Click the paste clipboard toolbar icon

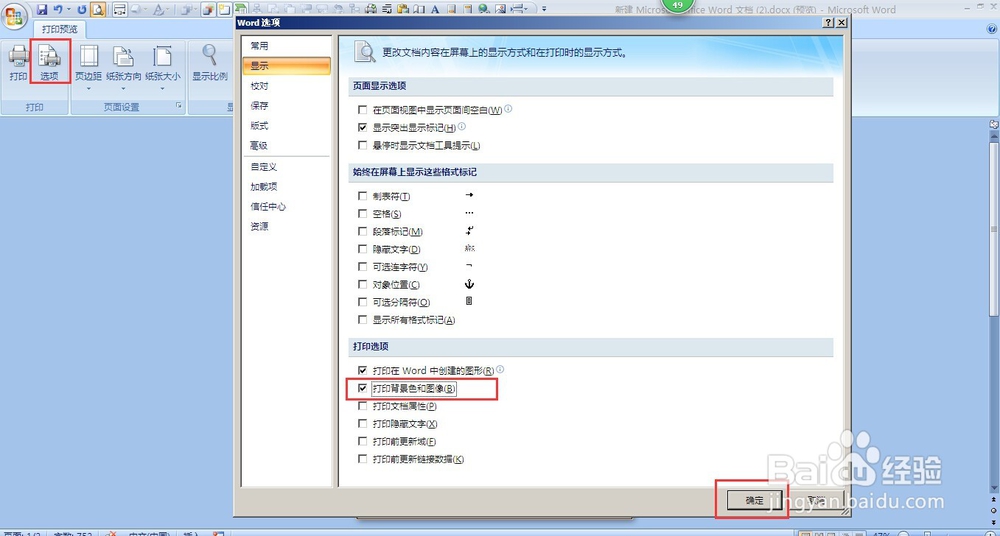click(404, 10)
